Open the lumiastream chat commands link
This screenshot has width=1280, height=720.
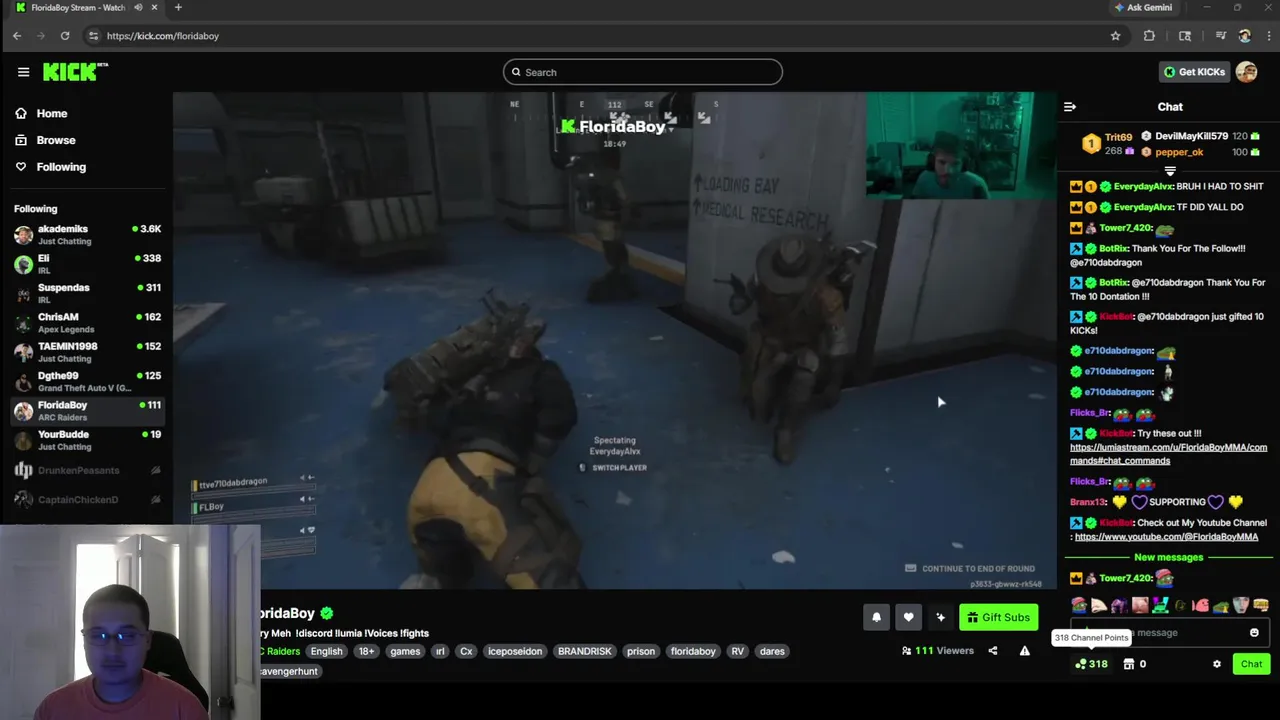(x=1168, y=454)
